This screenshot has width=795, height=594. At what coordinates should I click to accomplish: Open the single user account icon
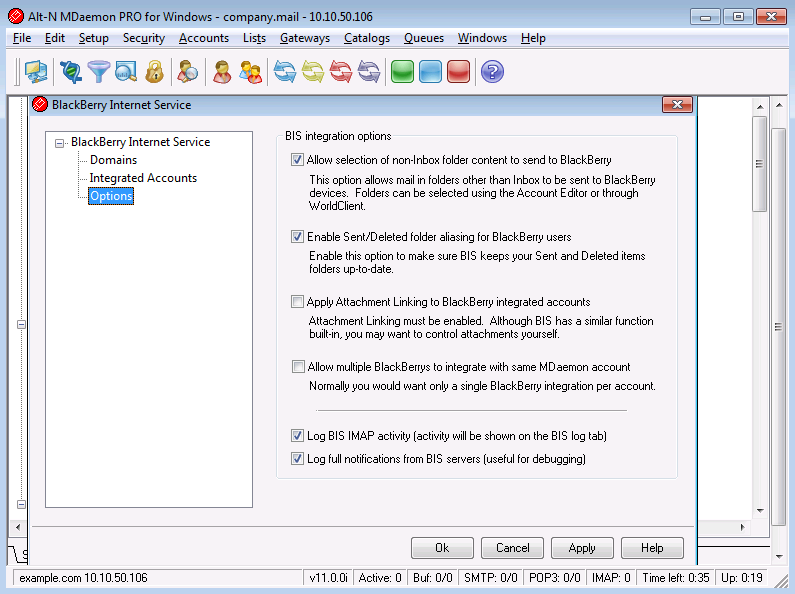pyautogui.click(x=222, y=71)
